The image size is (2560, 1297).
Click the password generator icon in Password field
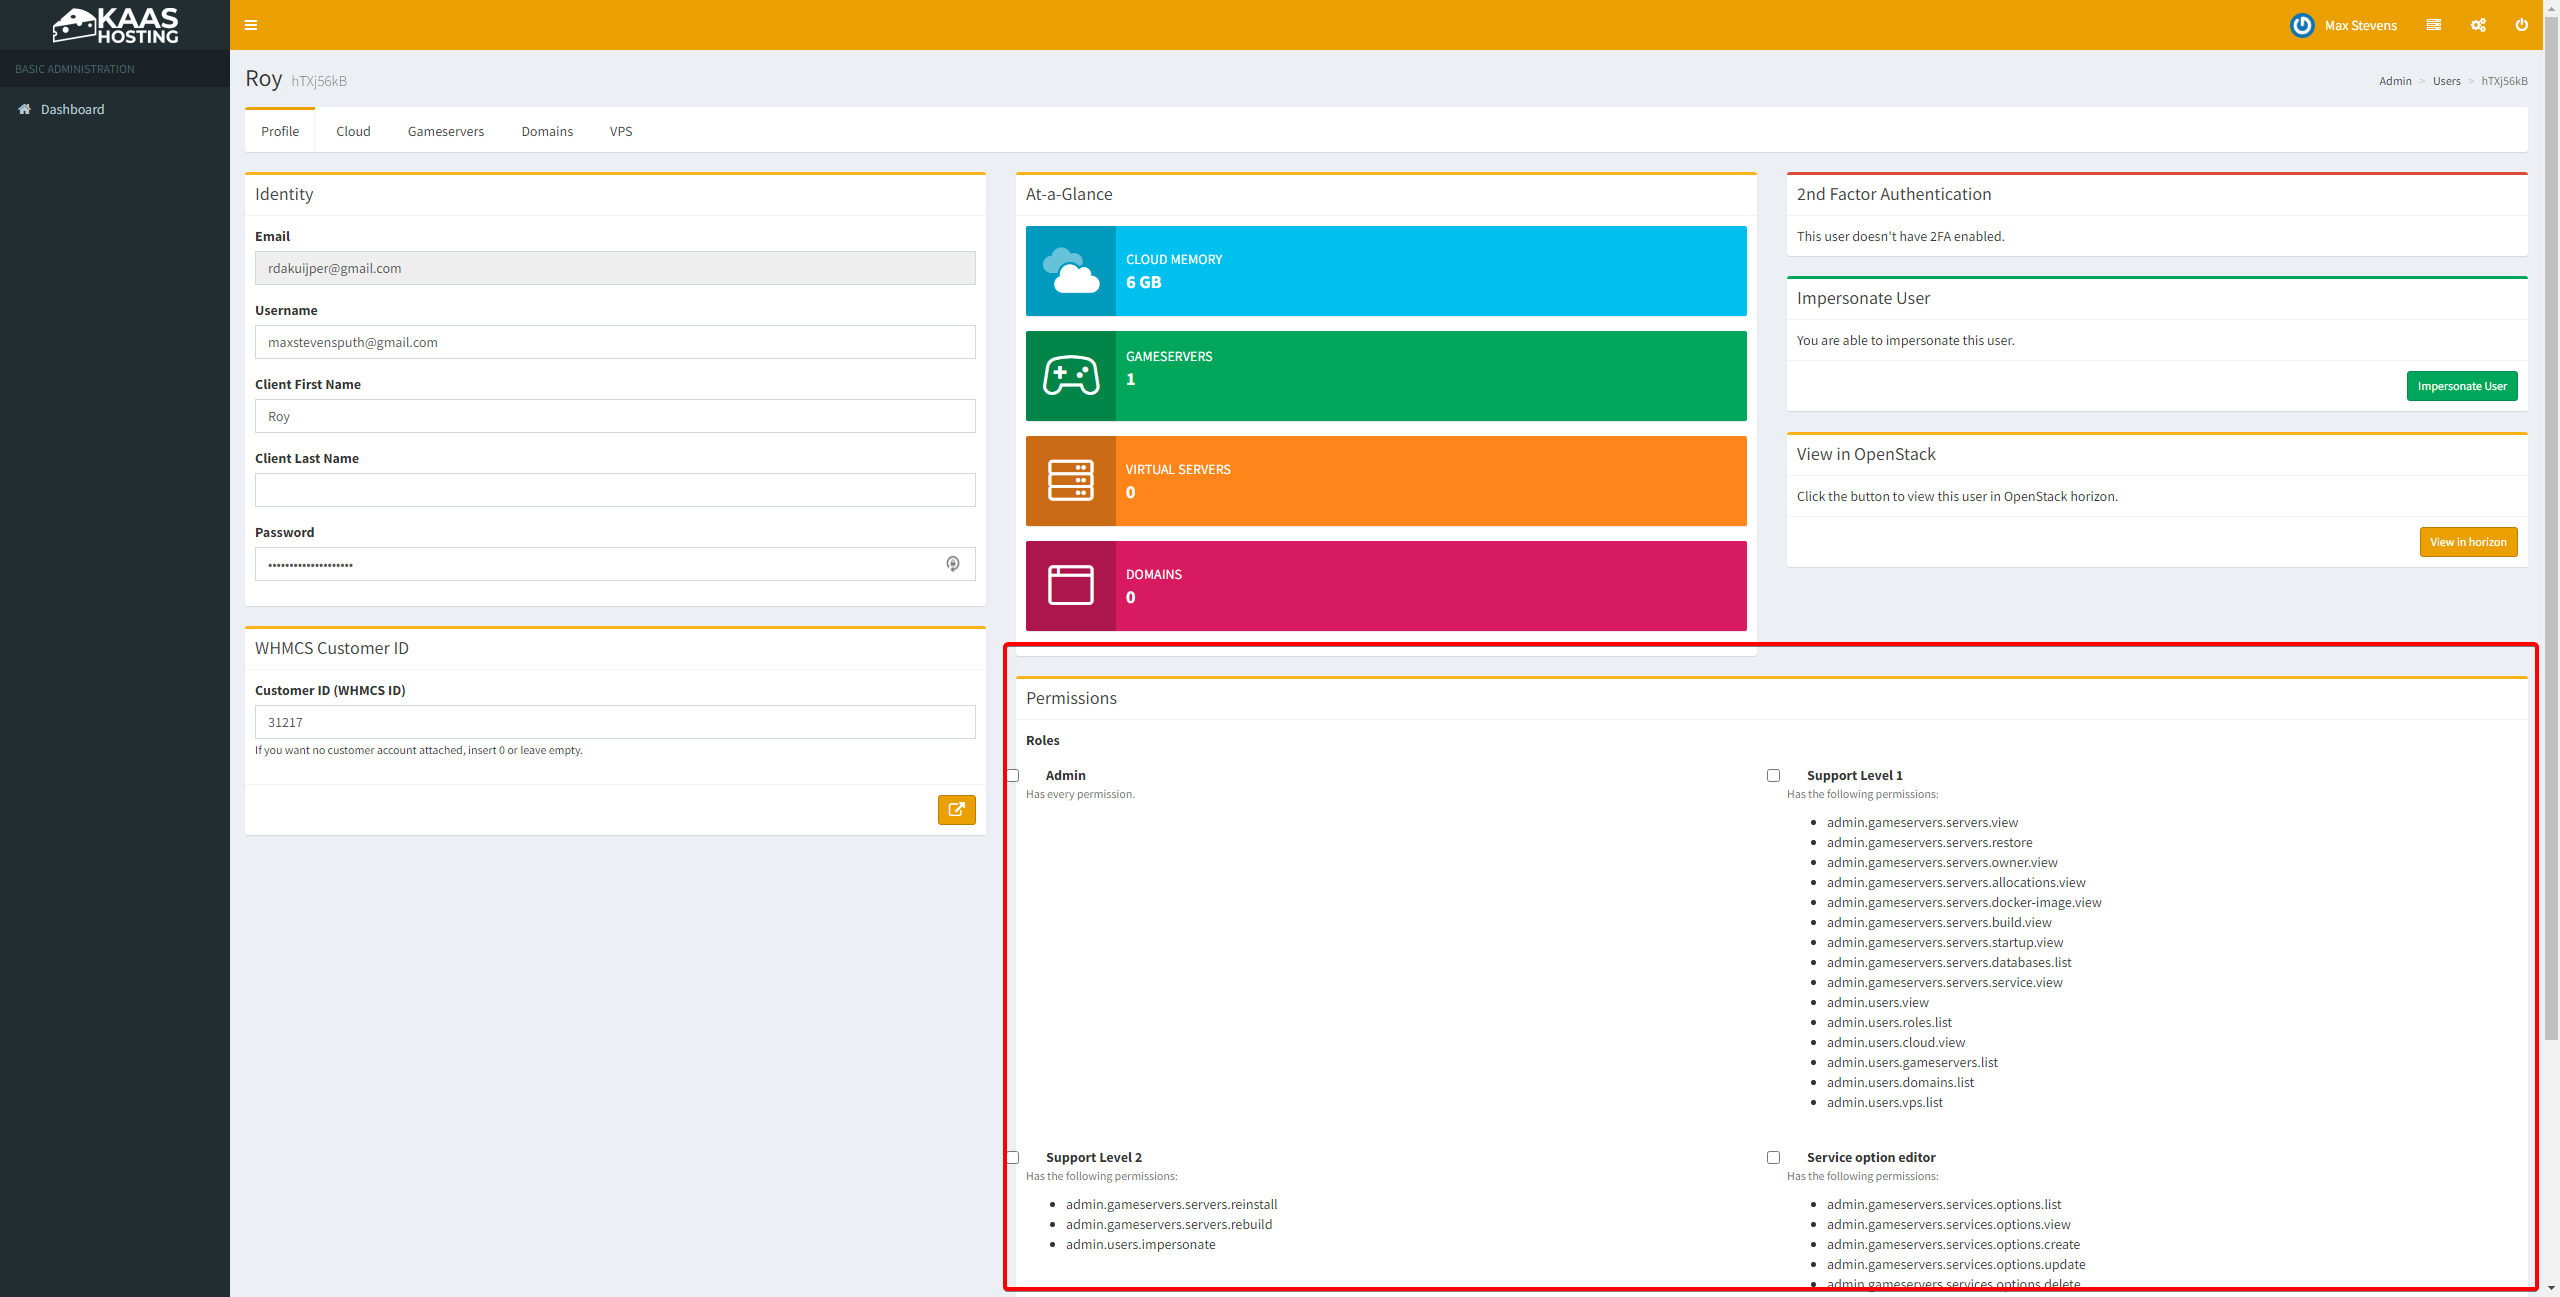953,564
